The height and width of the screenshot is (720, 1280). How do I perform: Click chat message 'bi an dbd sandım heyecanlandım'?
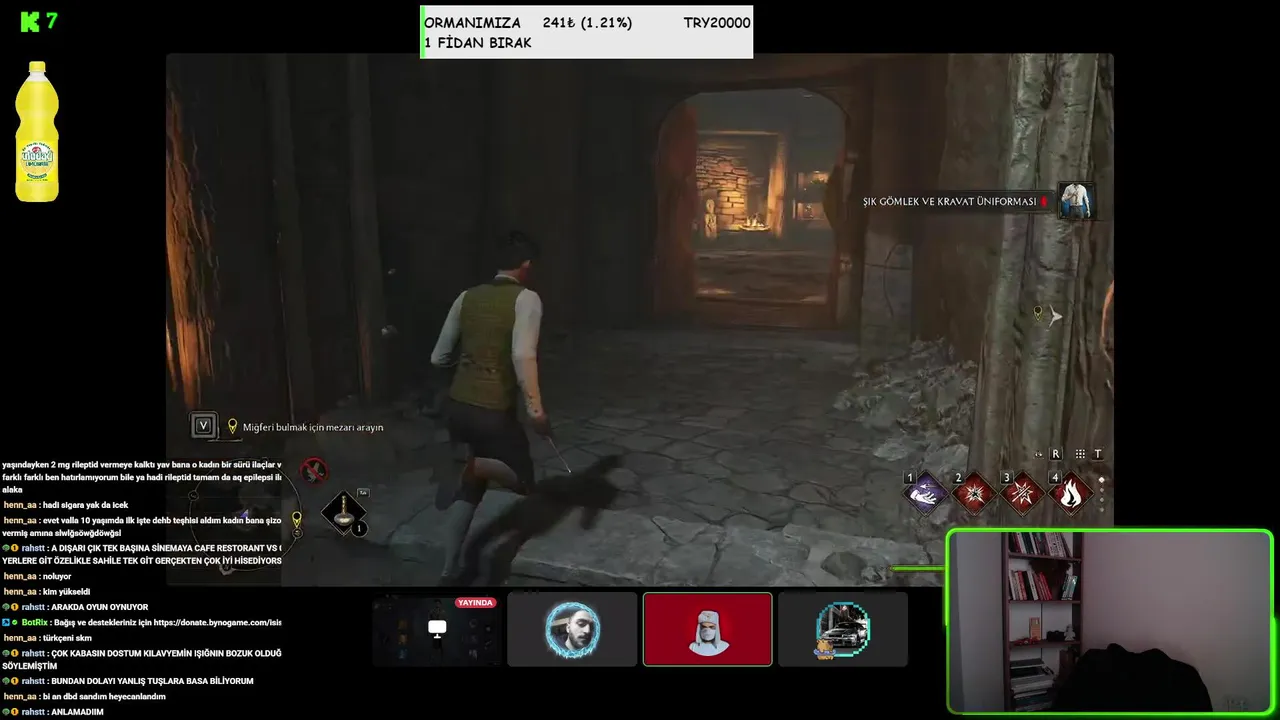click(x=104, y=696)
